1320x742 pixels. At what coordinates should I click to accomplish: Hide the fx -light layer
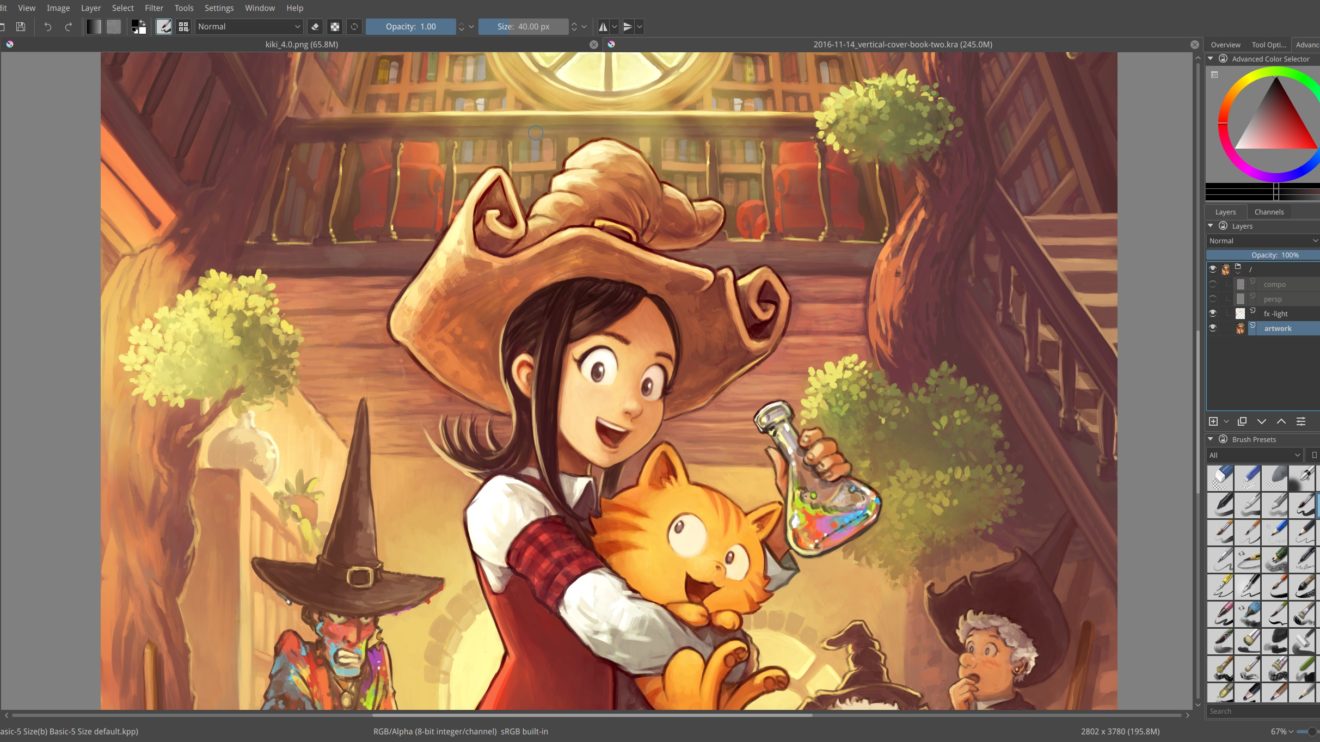click(1213, 313)
